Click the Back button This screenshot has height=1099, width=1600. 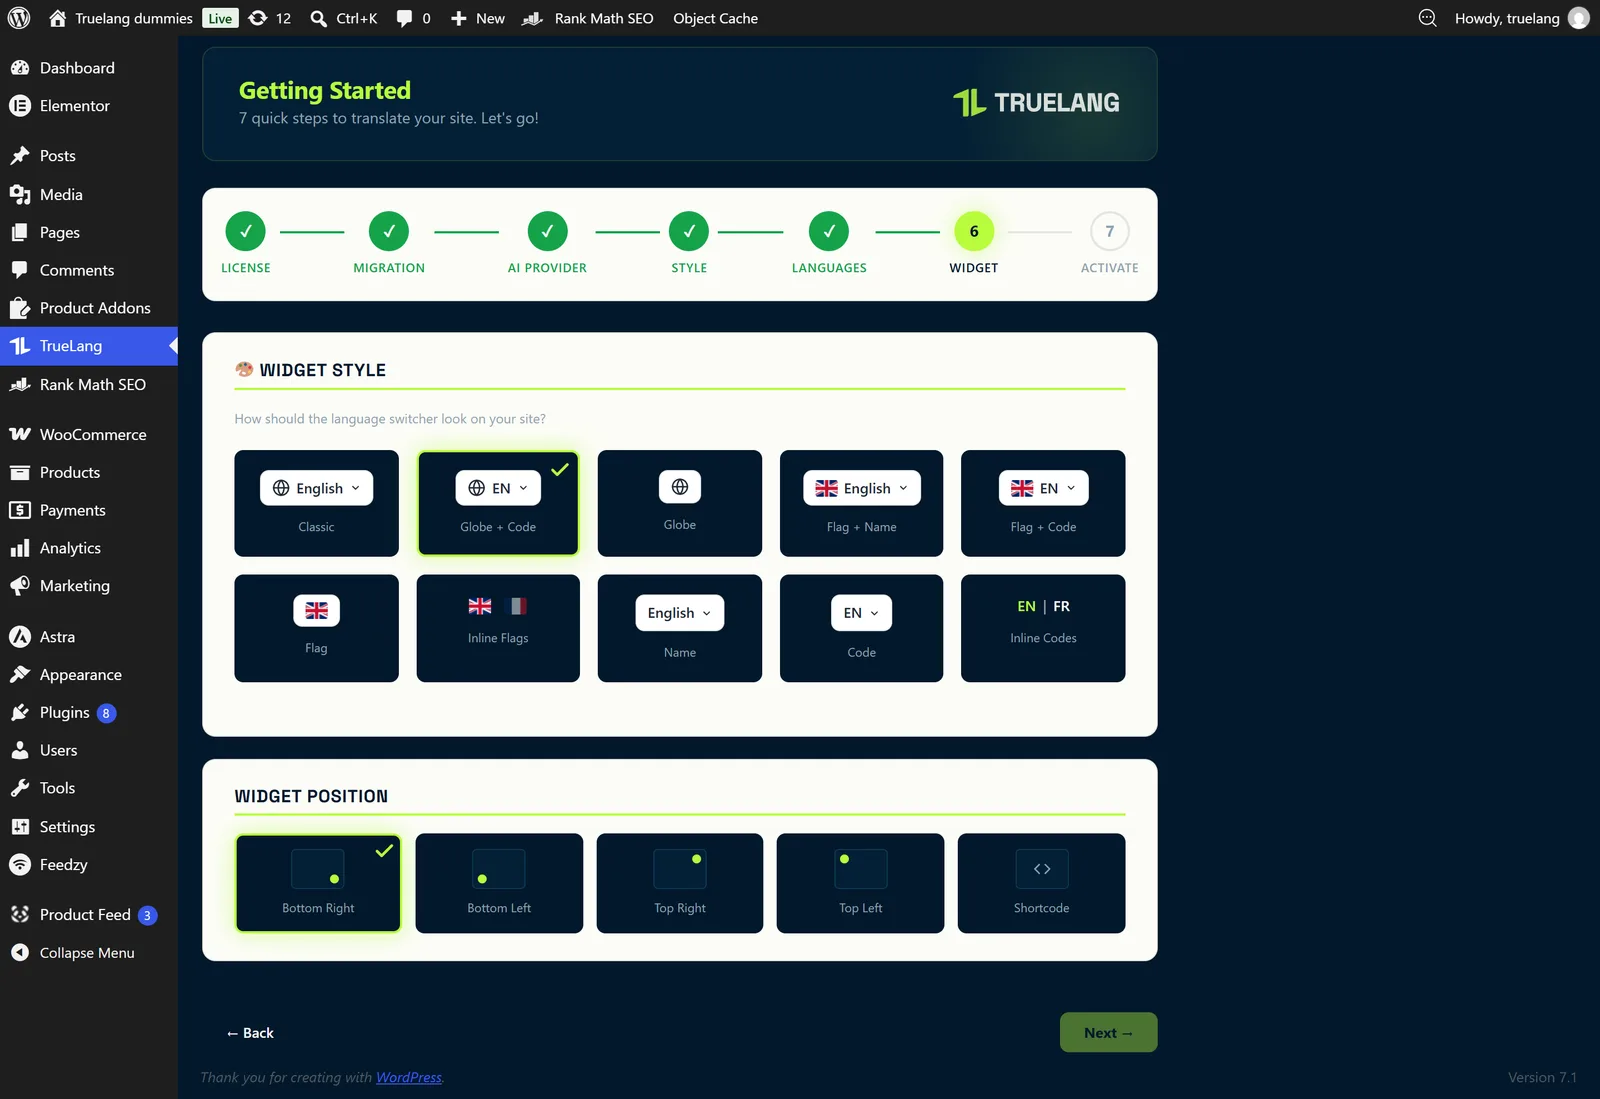coord(250,1033)
